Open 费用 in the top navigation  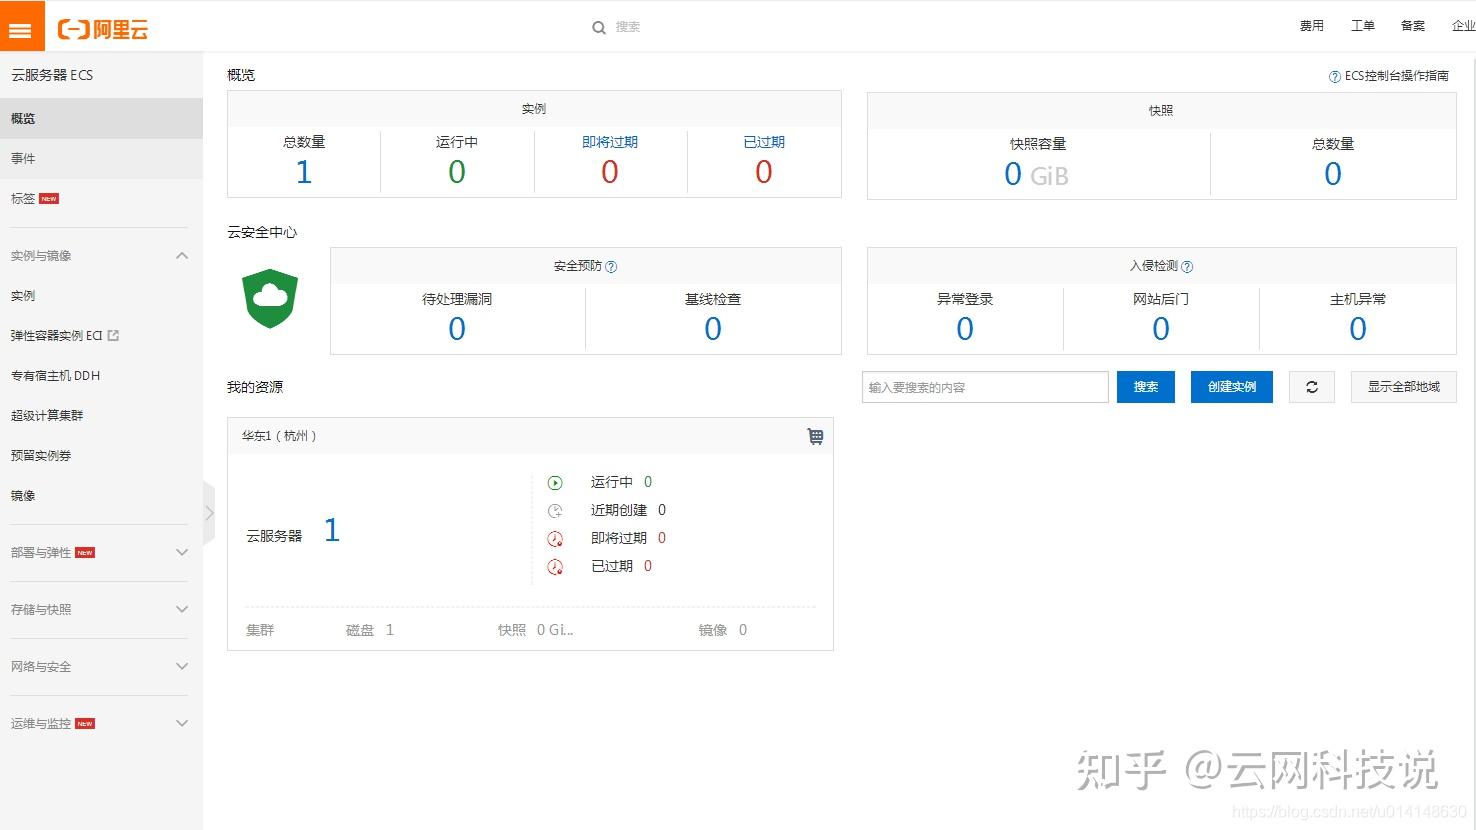pos(1311,26)
